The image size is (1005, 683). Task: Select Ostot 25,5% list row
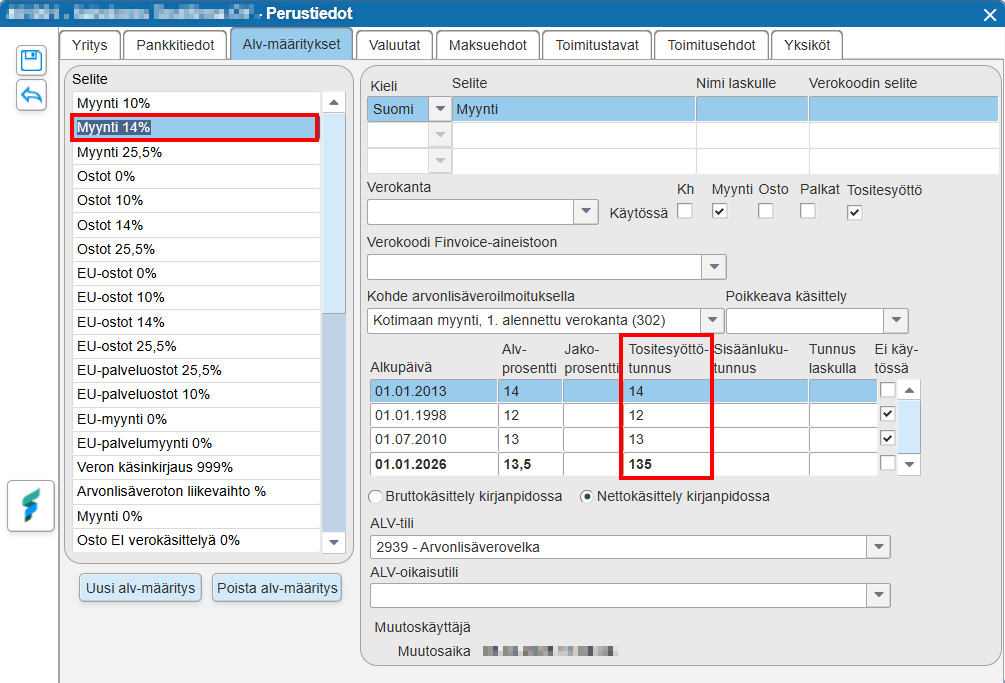click(x=196, y=249)
